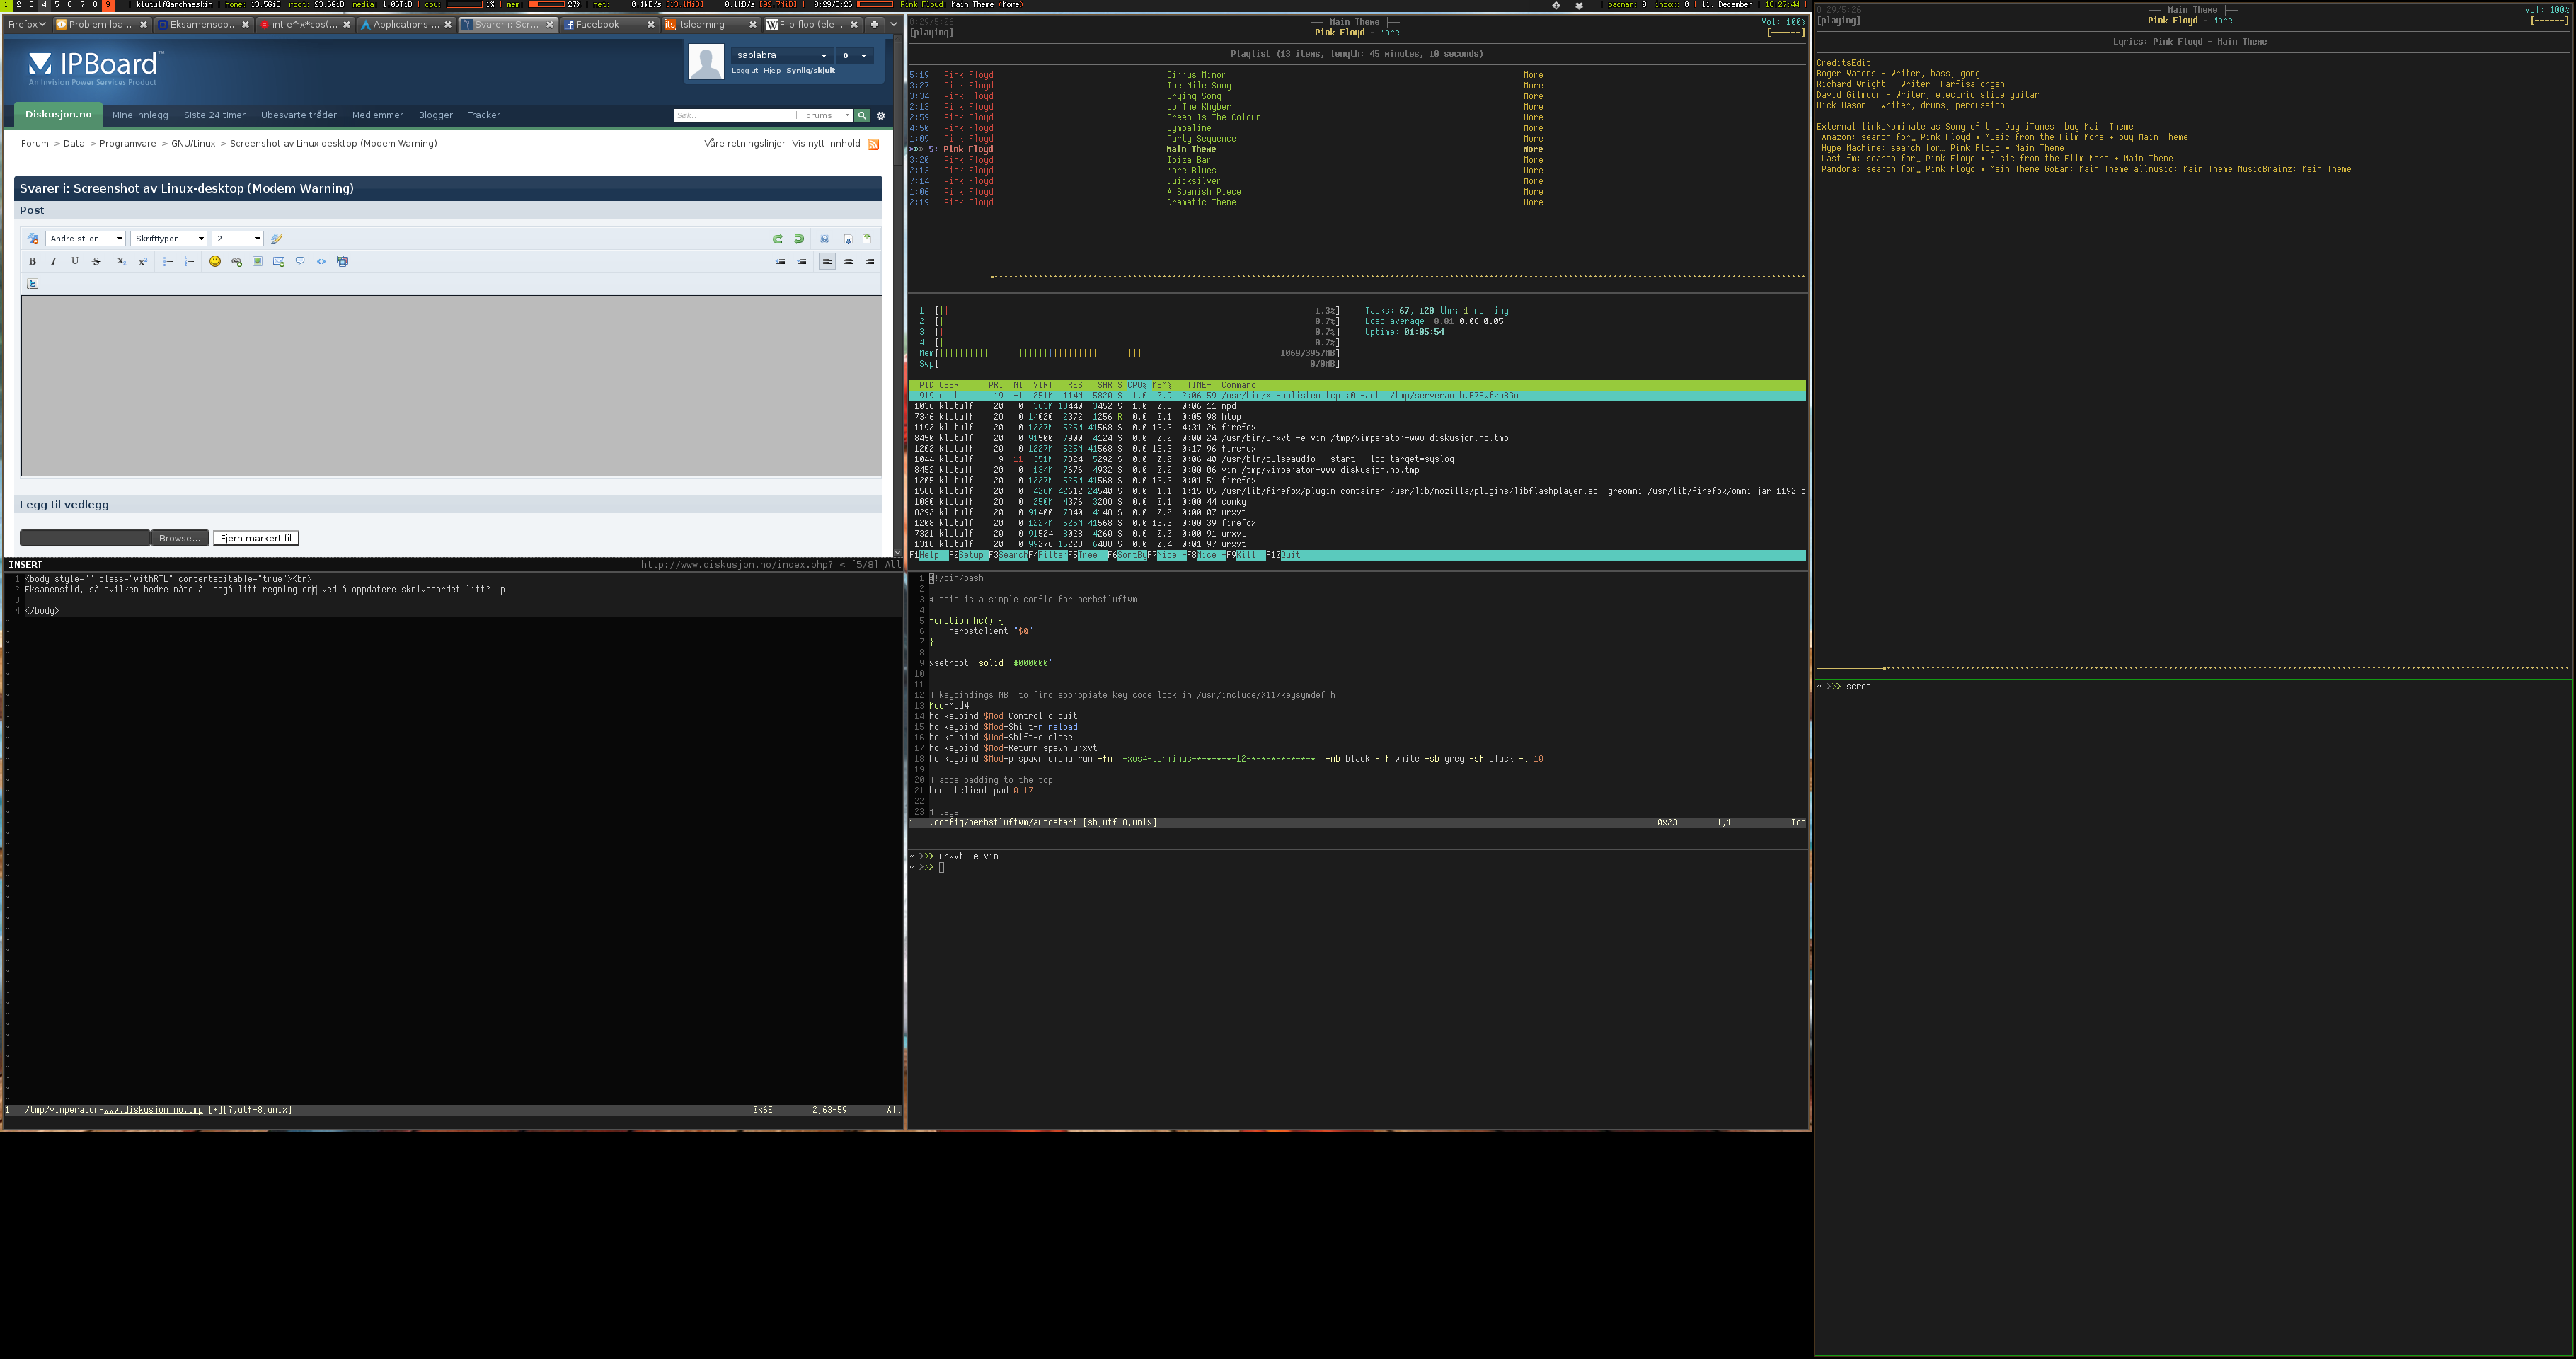Apply subscript formatting

point(121,261)
